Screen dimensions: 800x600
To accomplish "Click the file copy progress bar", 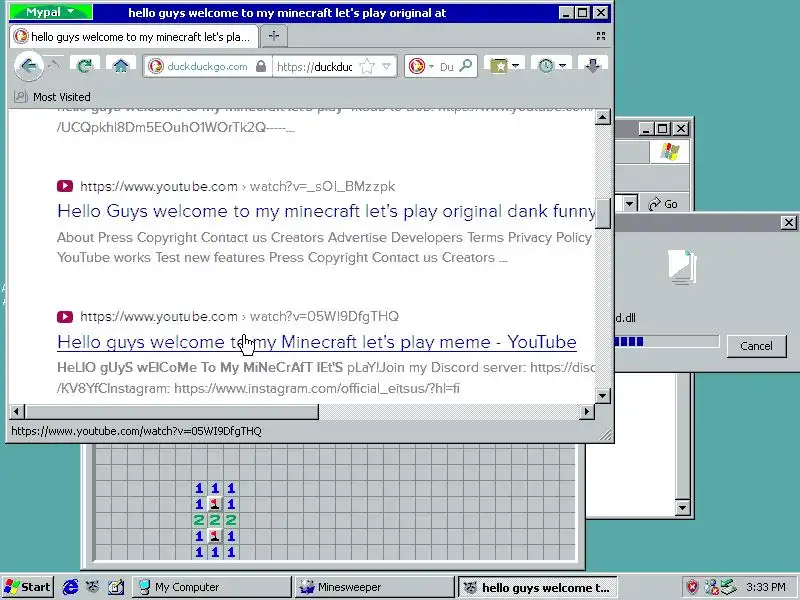I will [666, 341].
